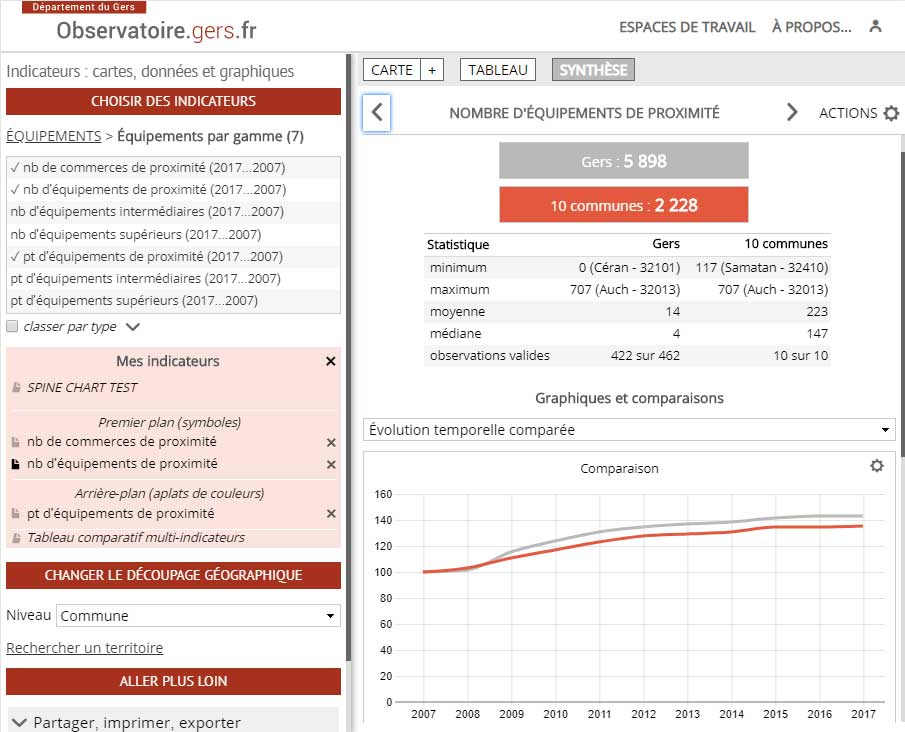905x732 pixels.
Task: Open the Rechercher un territoire link
Action: coord(85,648)
